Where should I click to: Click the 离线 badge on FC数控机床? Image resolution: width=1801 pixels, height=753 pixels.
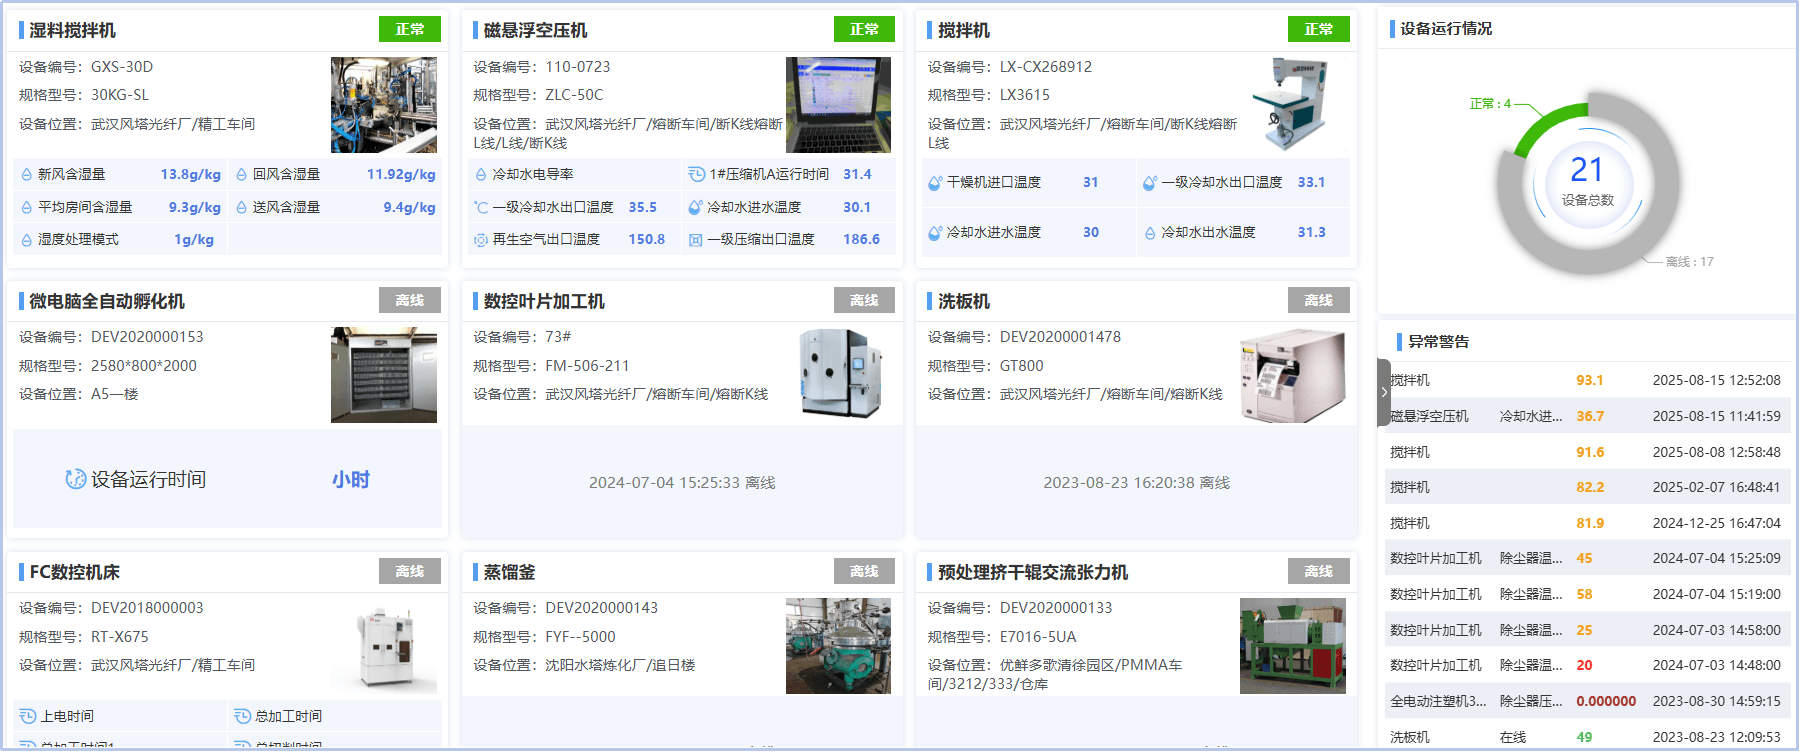pyautogui.click(x=410, y=572)
